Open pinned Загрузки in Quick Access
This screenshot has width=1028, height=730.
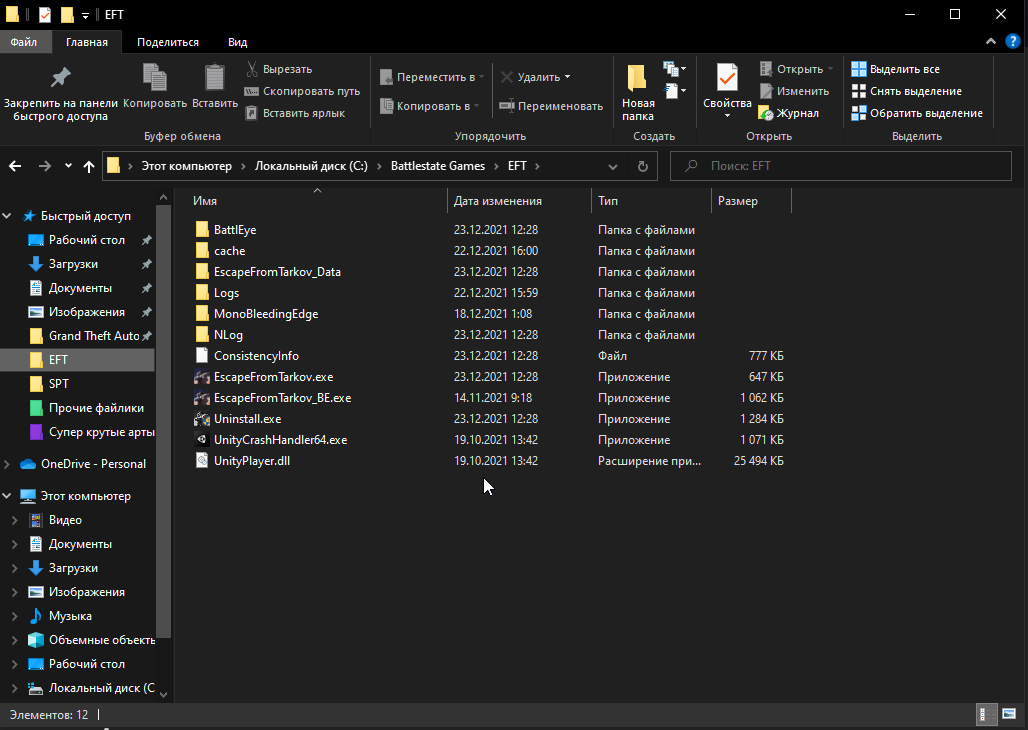click(x=73, y=264)
